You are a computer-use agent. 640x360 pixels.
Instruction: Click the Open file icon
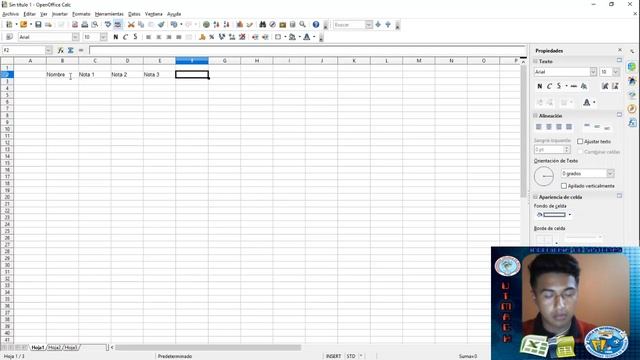point(24,24)
